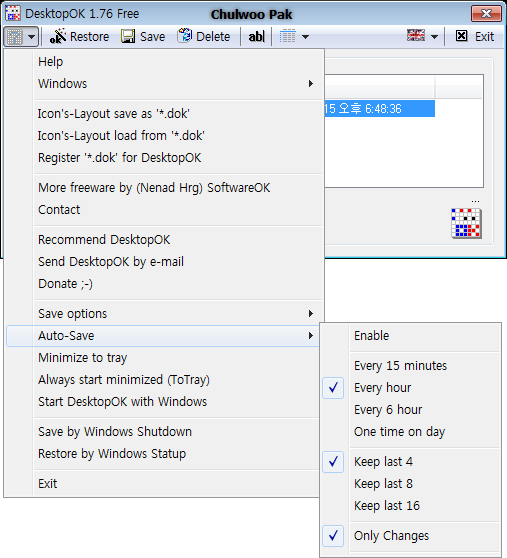Select the checked Every hour interval
Image resolution: width=507 pixels, height=558 pixels.
click(x=412, y=388)
